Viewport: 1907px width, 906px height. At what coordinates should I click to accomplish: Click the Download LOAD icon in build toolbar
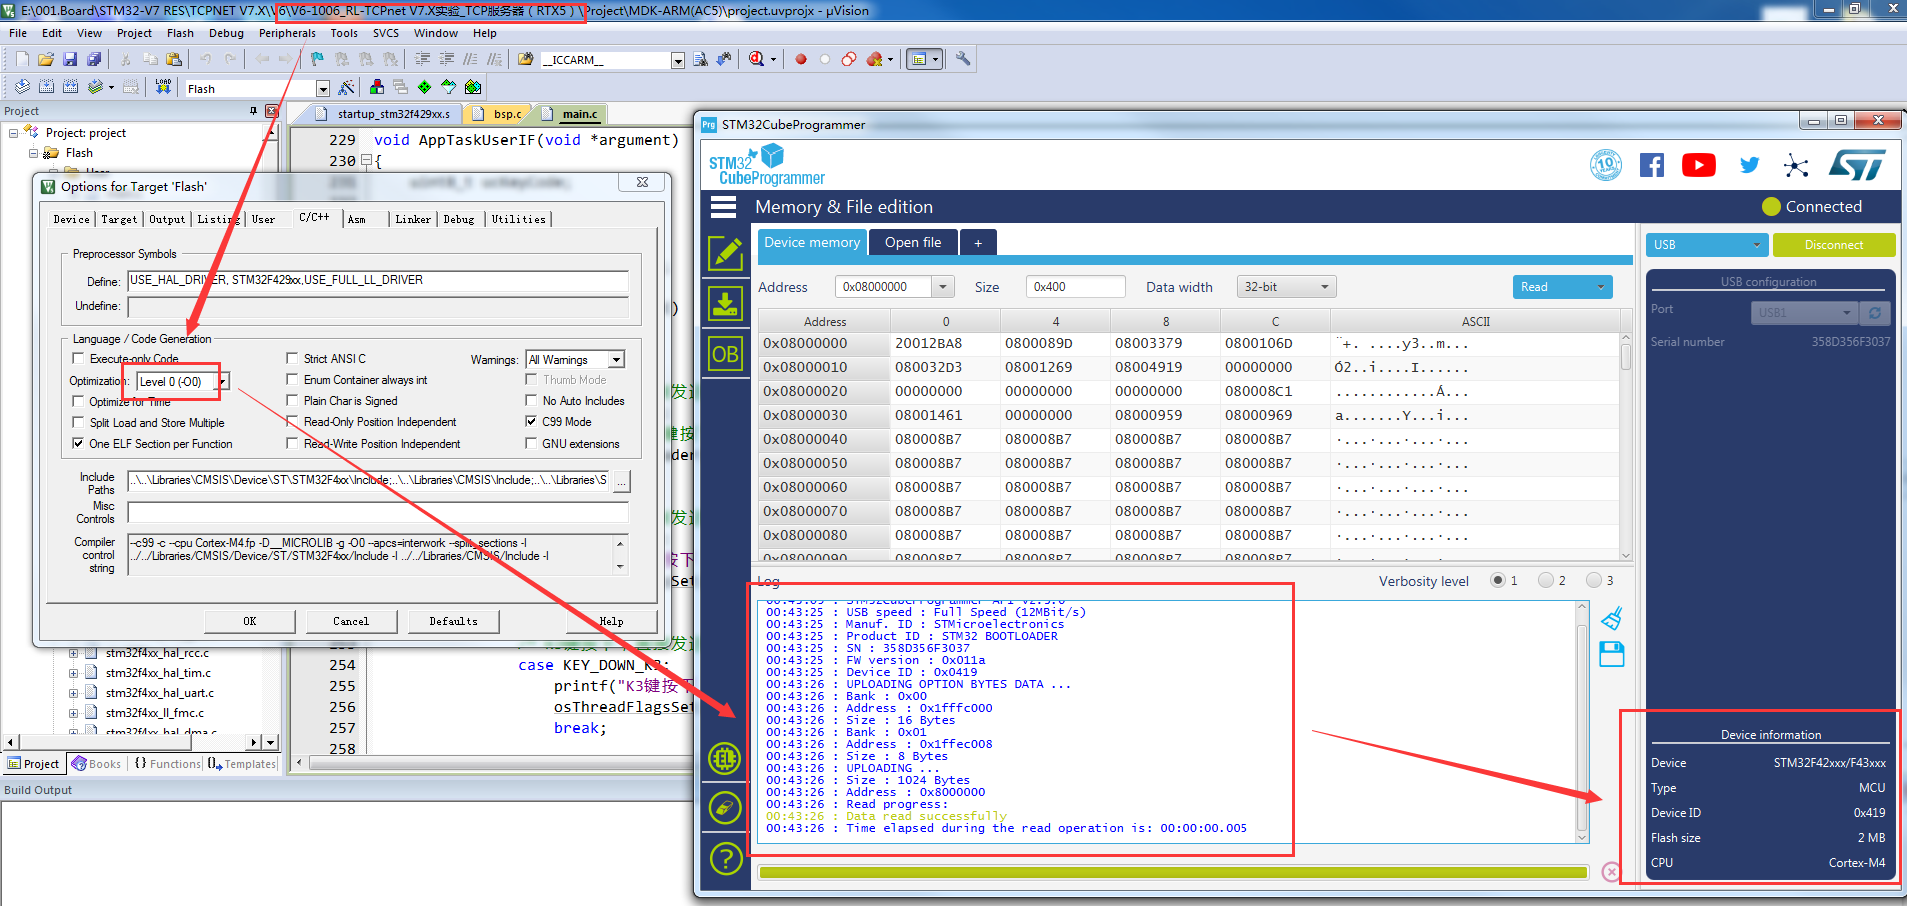(x=163, y=87)
